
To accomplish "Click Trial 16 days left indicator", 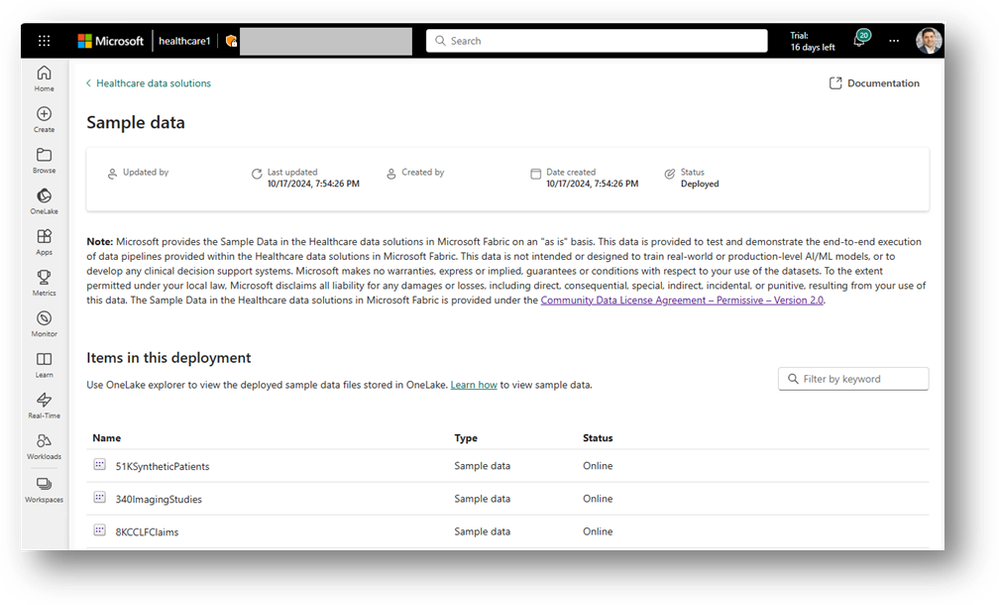I will (x=812, y=41).
